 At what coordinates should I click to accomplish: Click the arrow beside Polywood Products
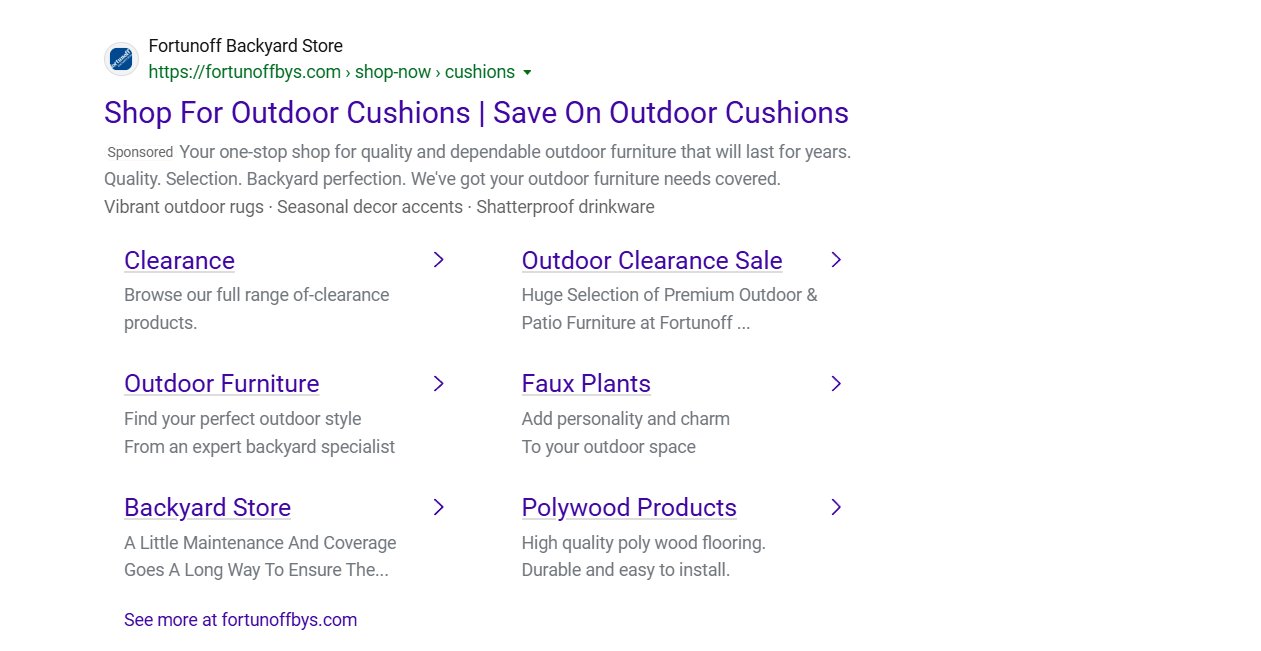(x=836, y=508)
